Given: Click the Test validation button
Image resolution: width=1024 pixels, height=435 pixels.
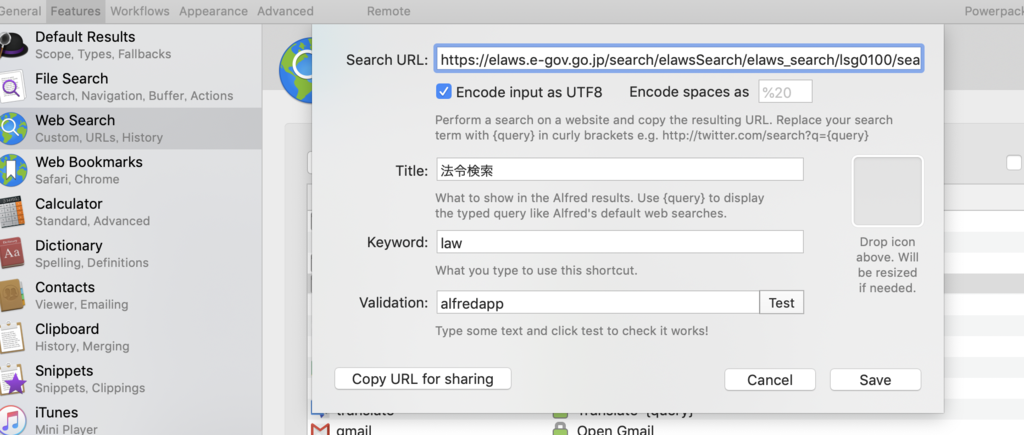Looking at the screenshot, I should click(x=782, y=302).
